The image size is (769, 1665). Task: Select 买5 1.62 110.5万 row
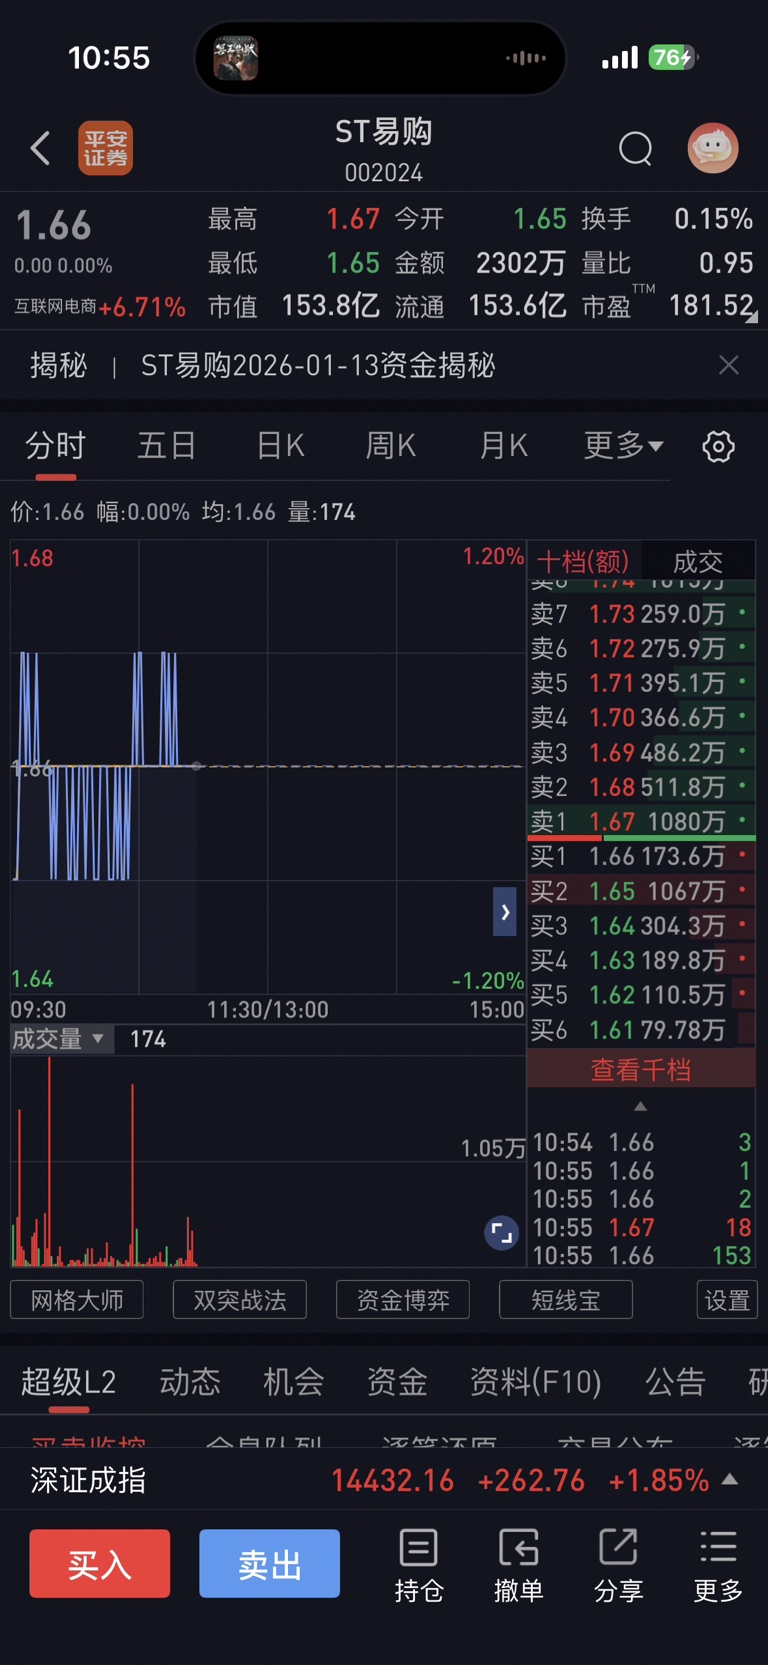point(641,995)
